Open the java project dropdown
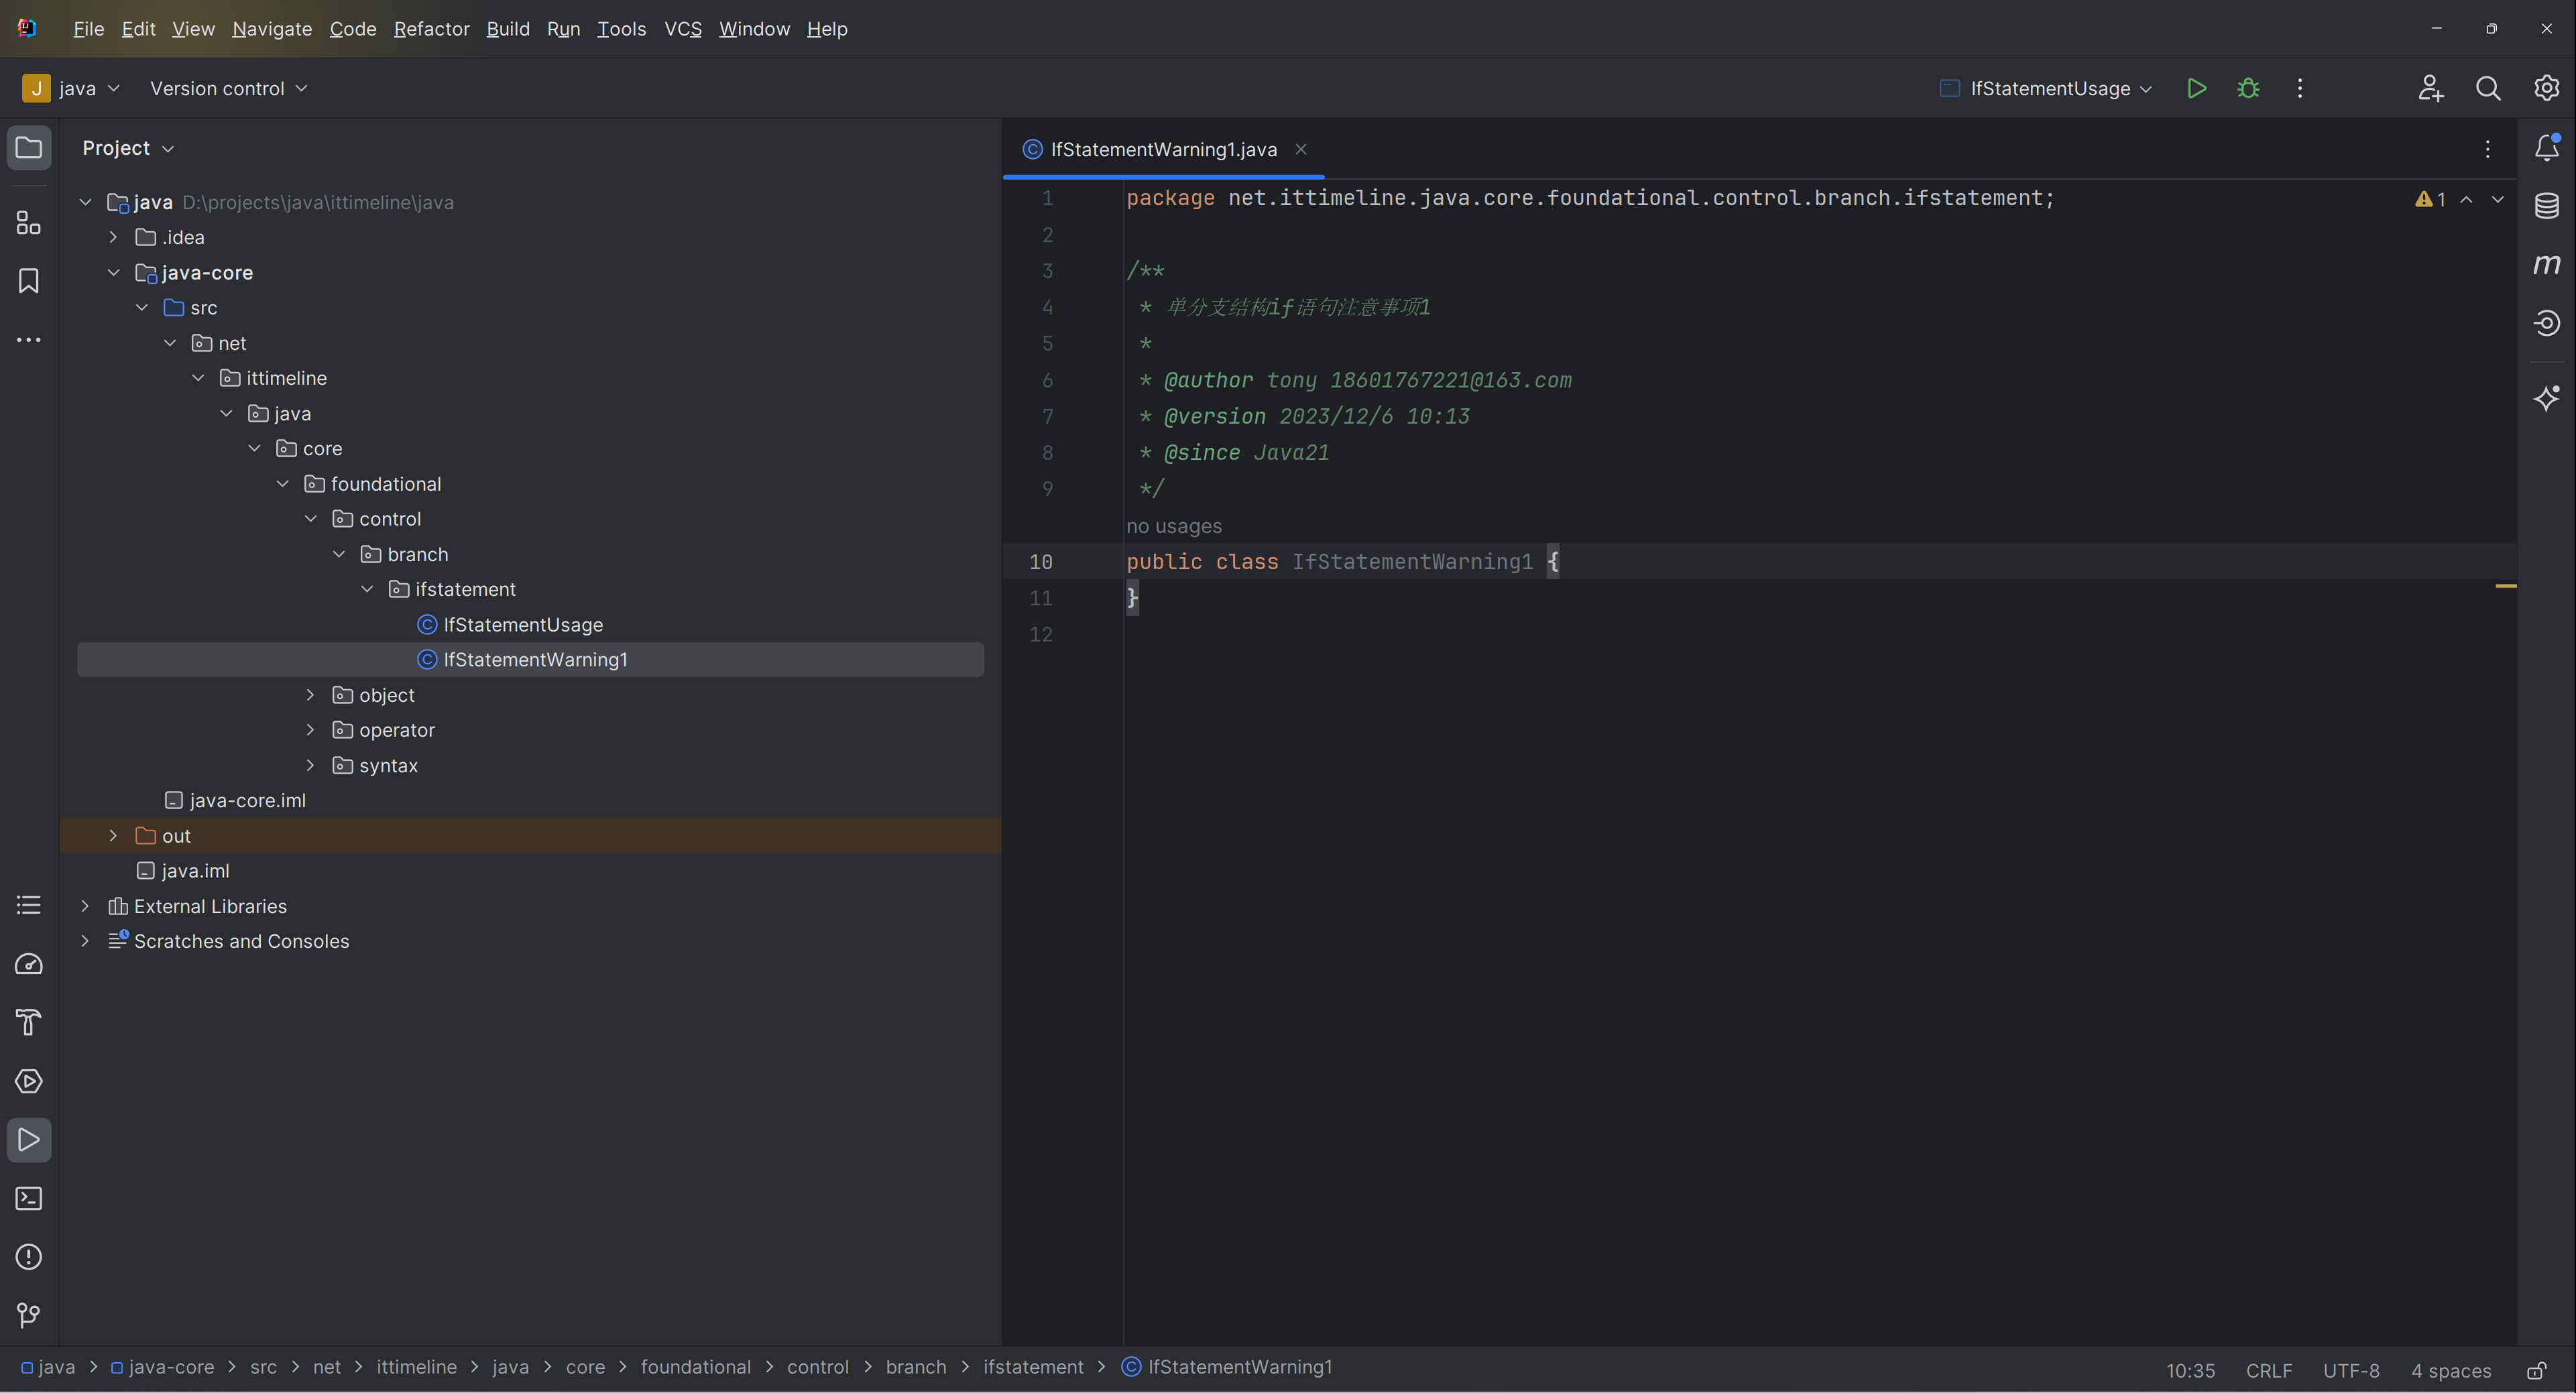Image resolution: width=2576 pixels, height=1393 pixels. [x=71, y=88]
